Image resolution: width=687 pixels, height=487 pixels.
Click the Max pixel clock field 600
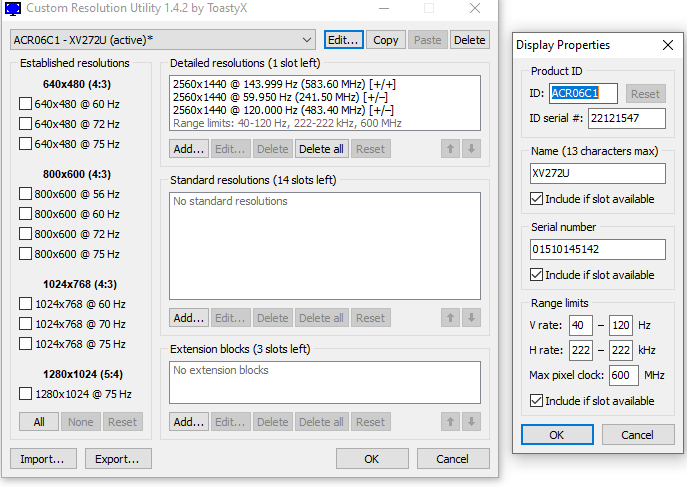(x=624, y=375)
